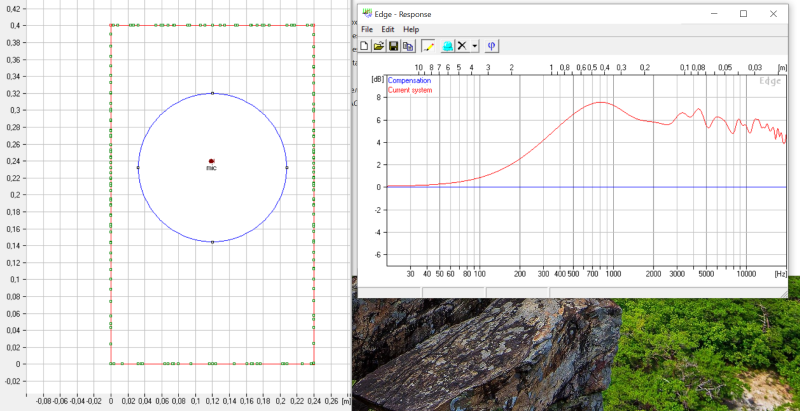Click the left handle of blue circle
The image size is (800, 411).
[x=138, y=167]
